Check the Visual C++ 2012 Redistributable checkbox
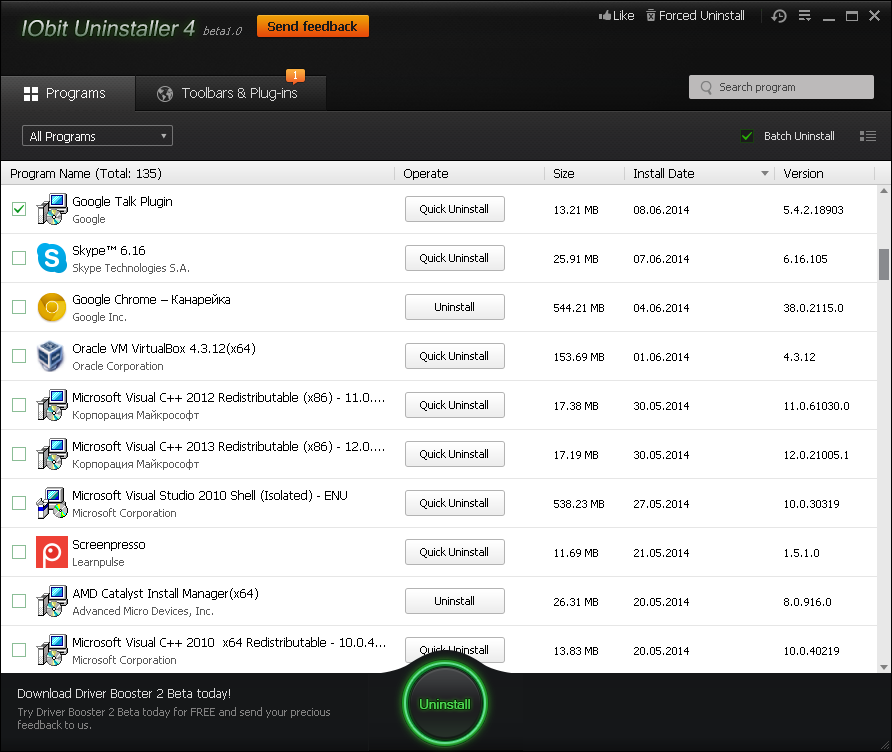 coord(19,404)
